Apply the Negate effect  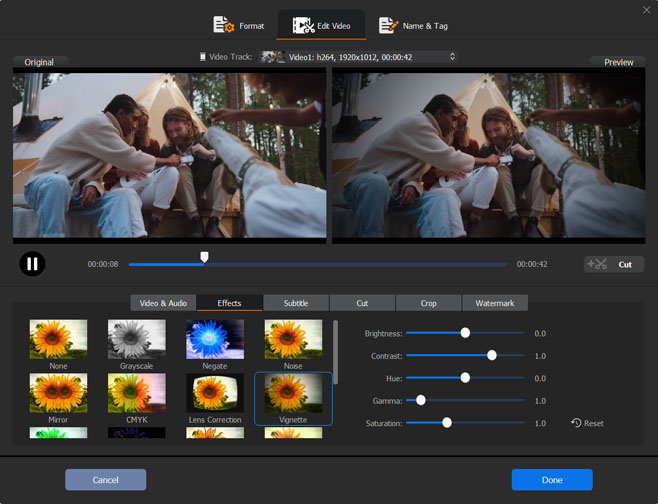click(x=215, y=340)
